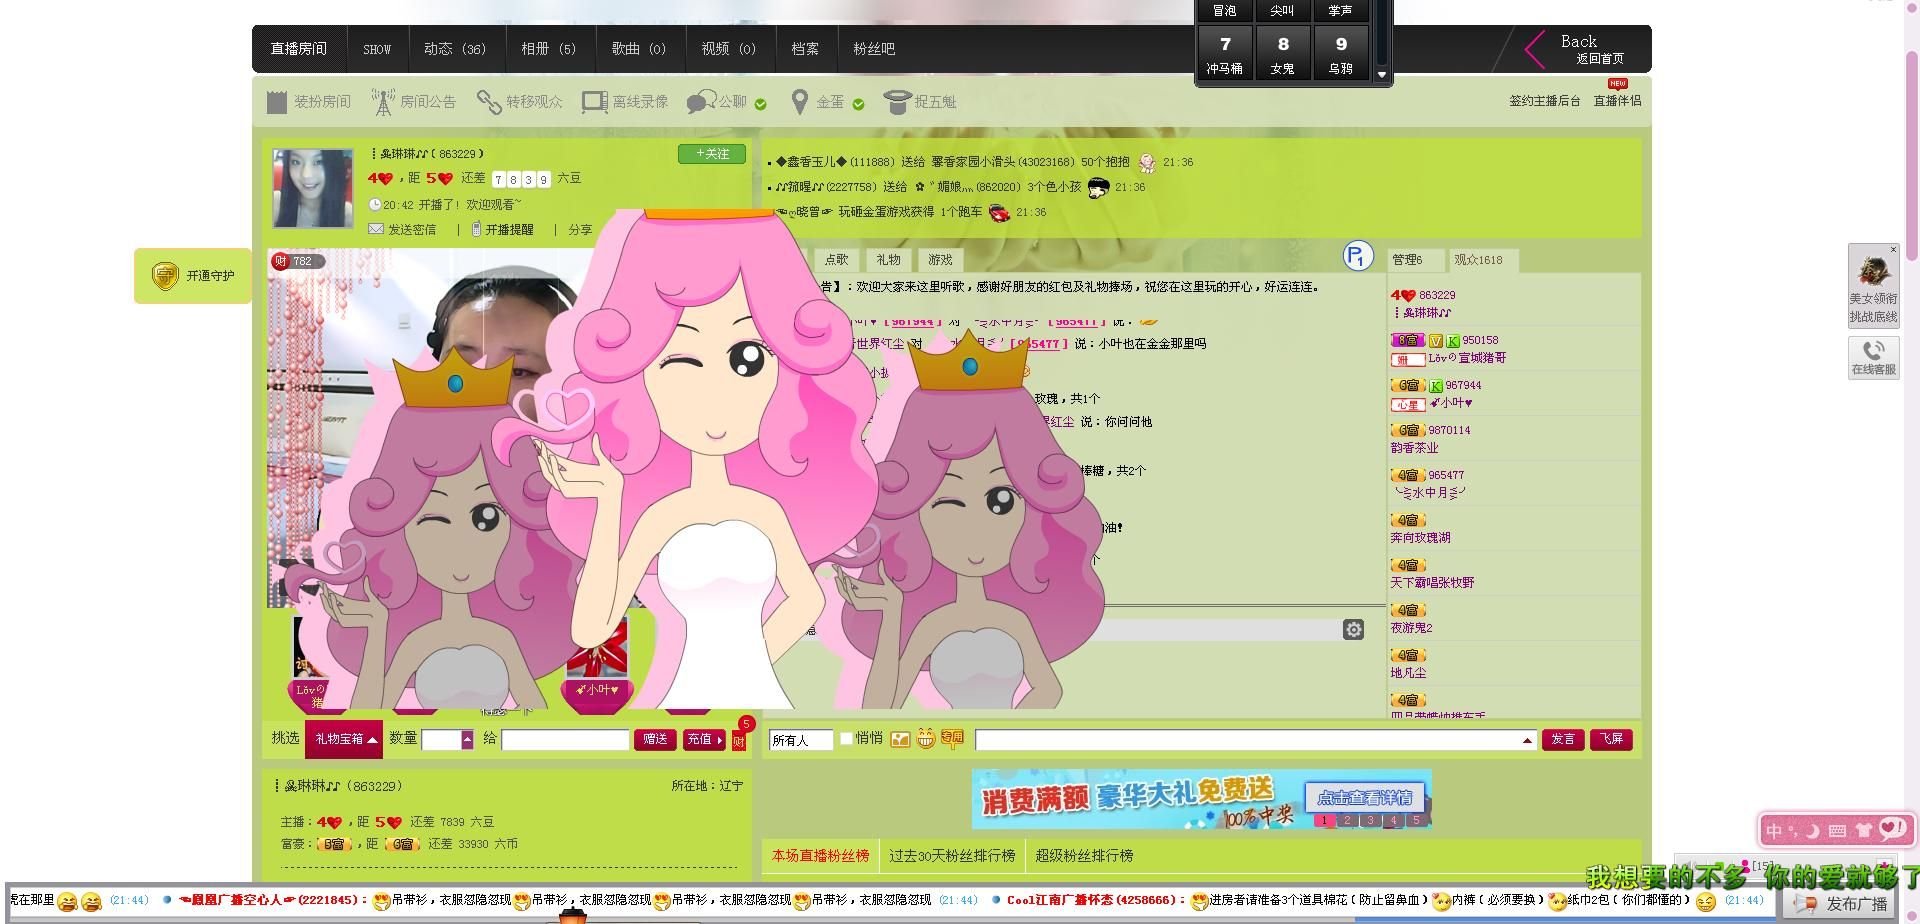Open 粉丝吧 fan forum tab
Image resolution: width=1920 pixels, height=924 pixels.
(874, 49)
